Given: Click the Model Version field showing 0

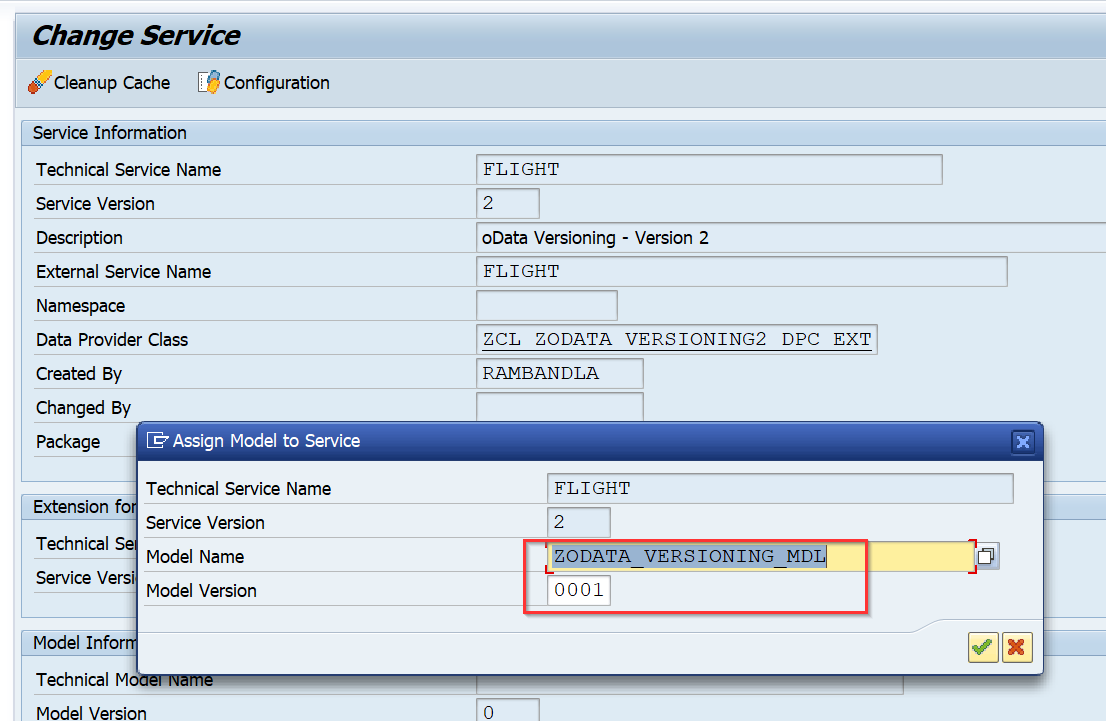Looking at the screenshot, I should [506, 711].
